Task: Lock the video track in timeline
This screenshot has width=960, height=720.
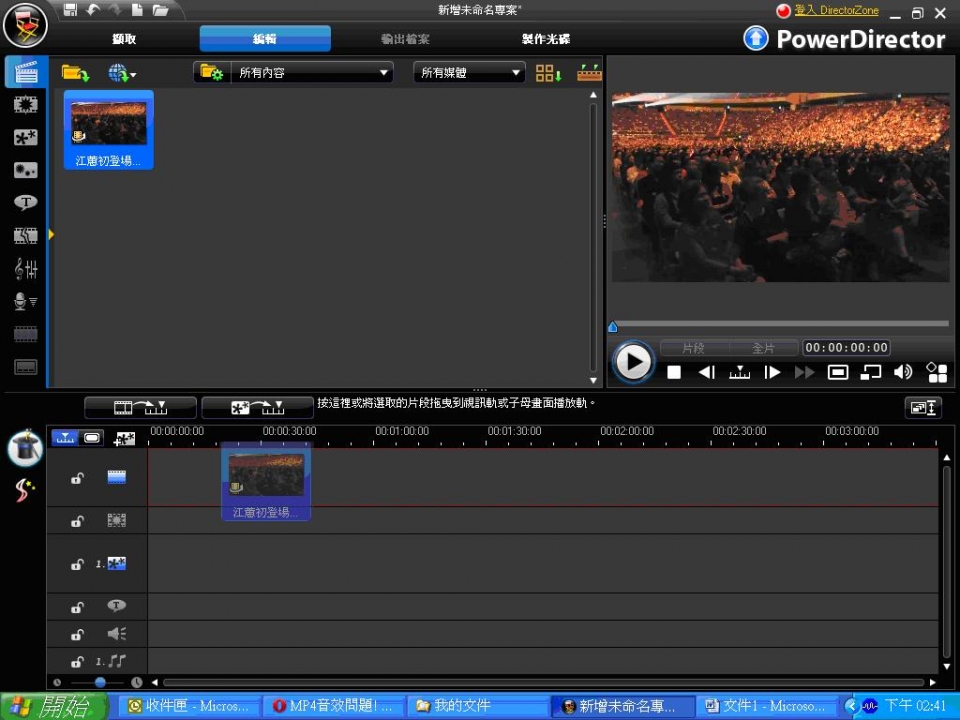Action: click(77, 479)
